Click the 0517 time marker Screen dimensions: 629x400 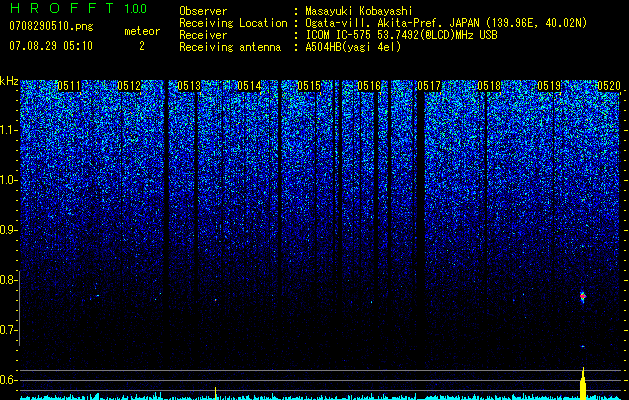tap(429, 86)
